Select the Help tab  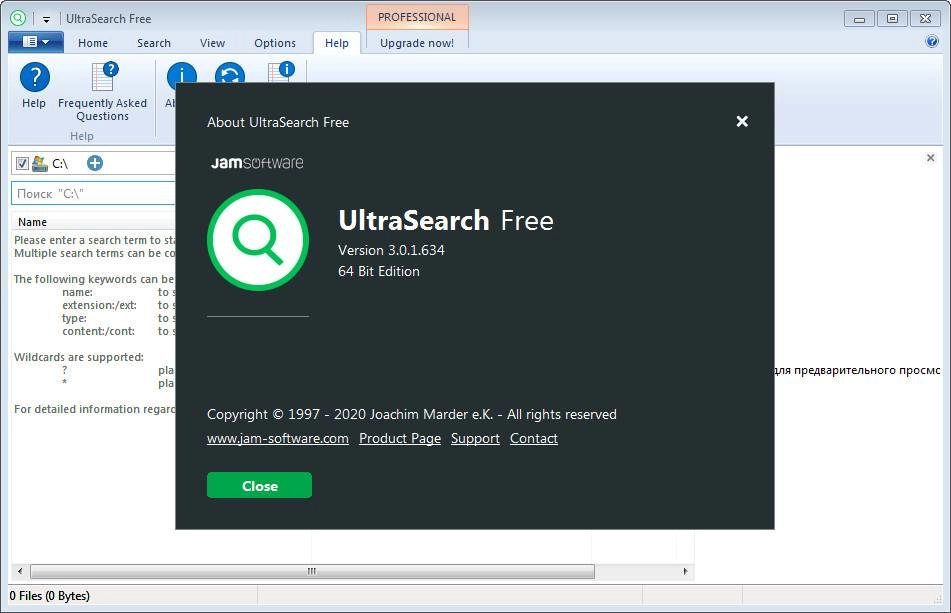click(337, 43)
